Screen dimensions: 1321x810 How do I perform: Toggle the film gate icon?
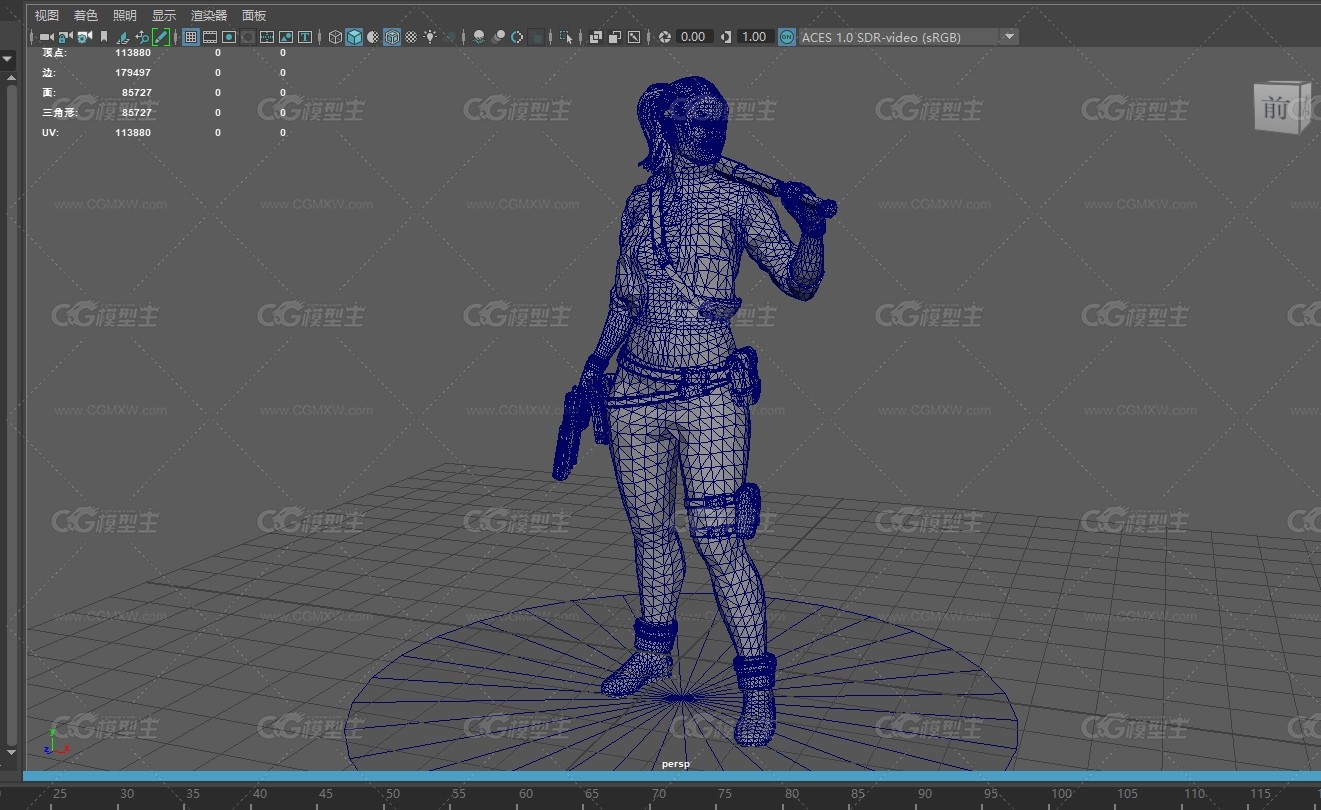pyautogui.click(x=210, y=37)
